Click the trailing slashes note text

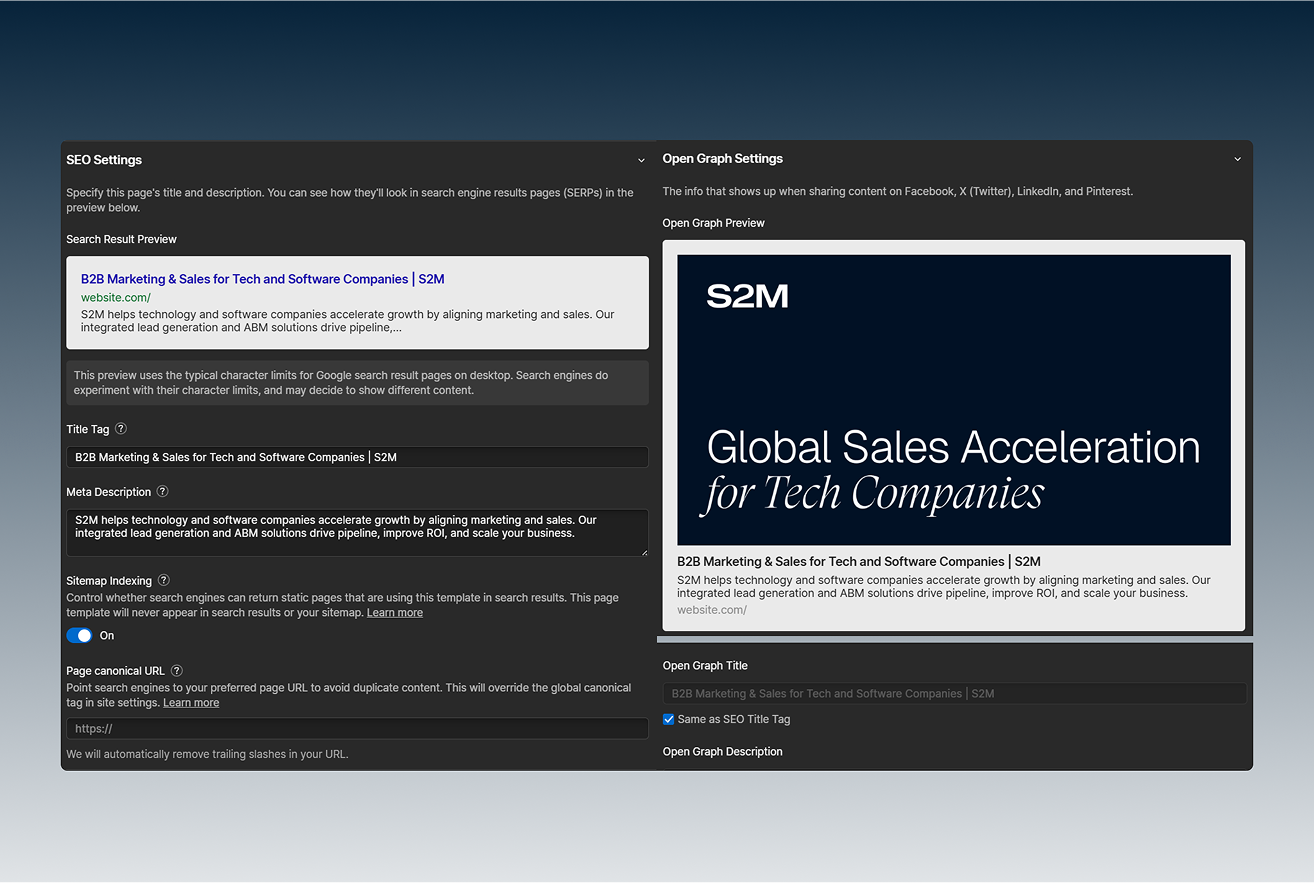207,754
